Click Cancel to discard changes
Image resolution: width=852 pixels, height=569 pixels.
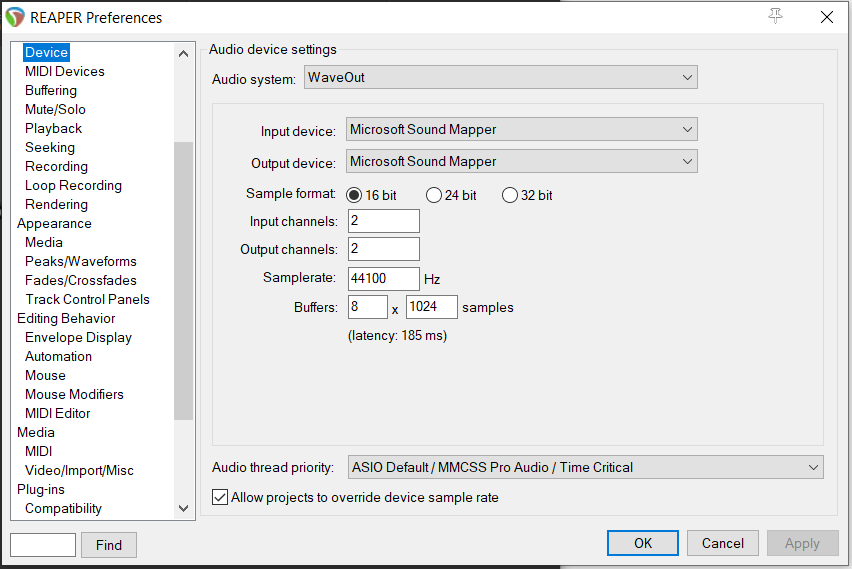[723, 543]
